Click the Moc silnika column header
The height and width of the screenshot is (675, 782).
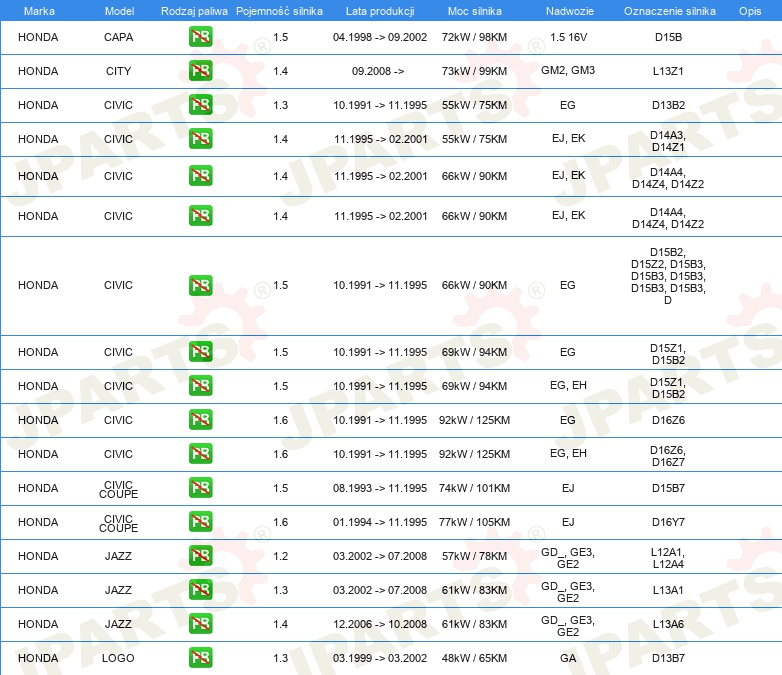[x=474, y=11]
